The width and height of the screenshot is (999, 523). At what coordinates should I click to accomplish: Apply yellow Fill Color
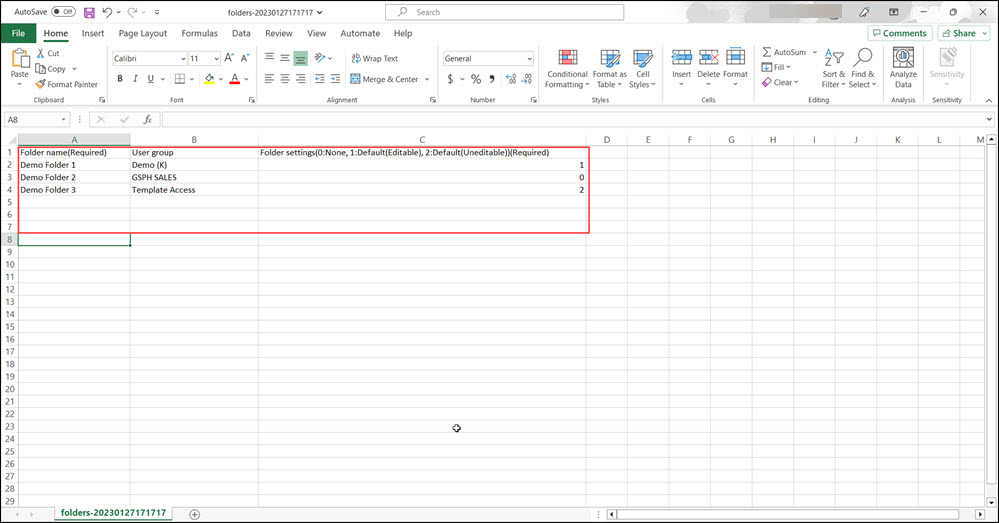pos(209,79)
